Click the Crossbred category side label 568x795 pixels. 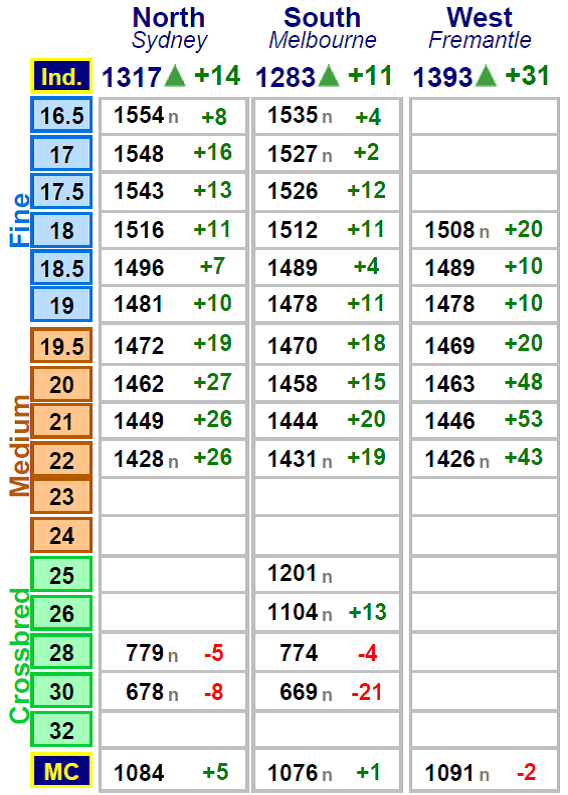point(19,656)
